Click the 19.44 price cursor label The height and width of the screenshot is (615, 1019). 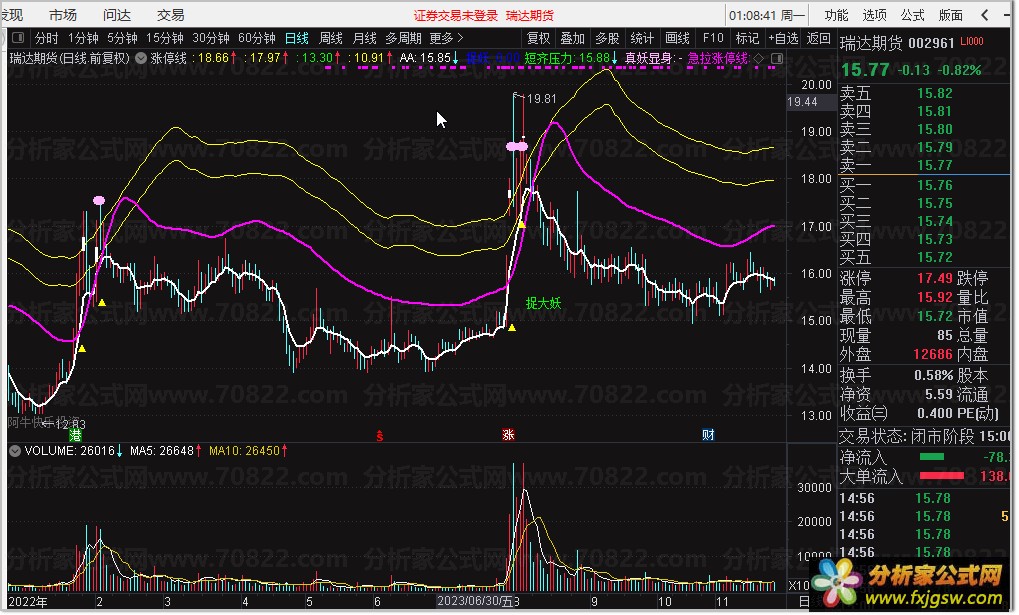tap(802, 102)
